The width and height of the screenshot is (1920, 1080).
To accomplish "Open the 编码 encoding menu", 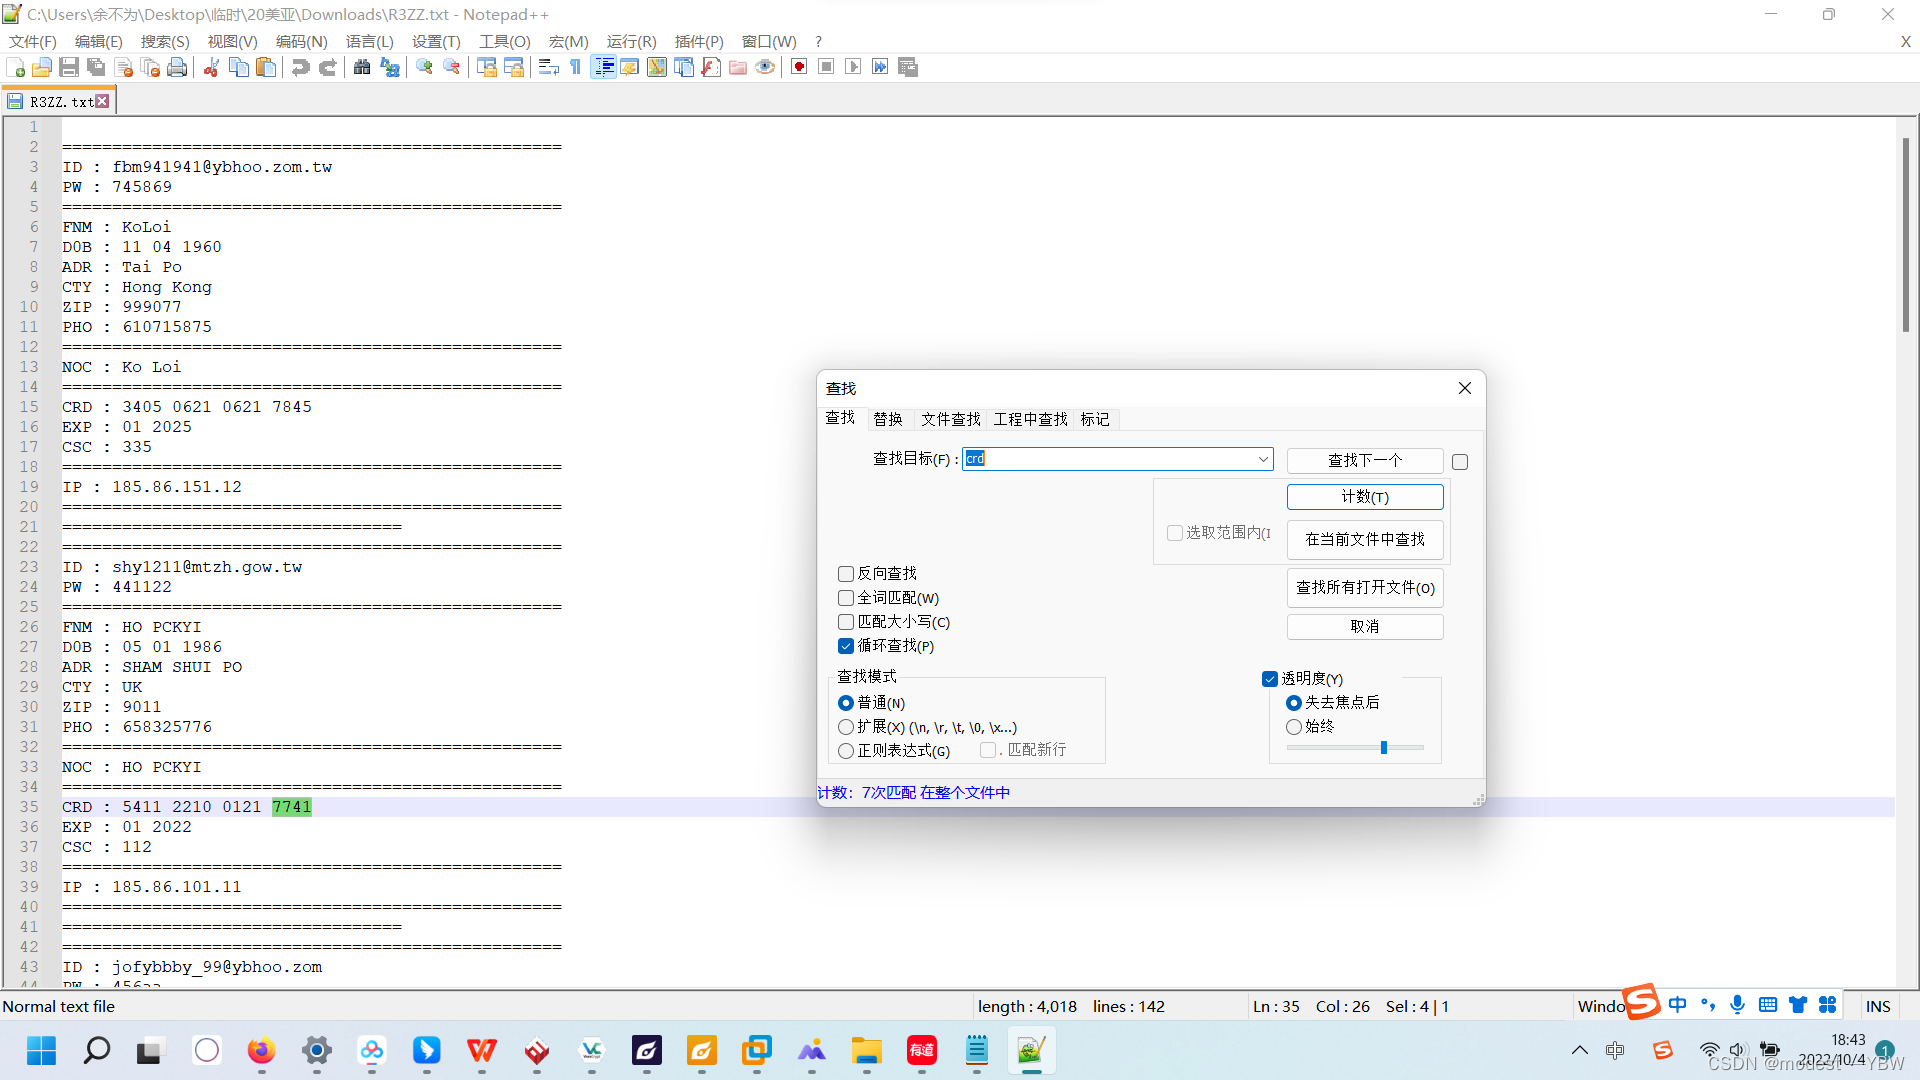I will [301, 41].
